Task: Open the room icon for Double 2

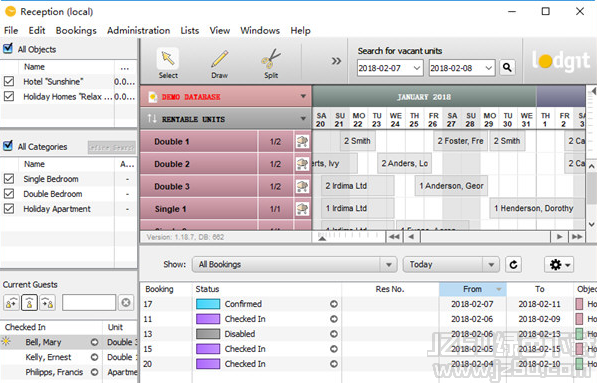Action: (302, 164)
